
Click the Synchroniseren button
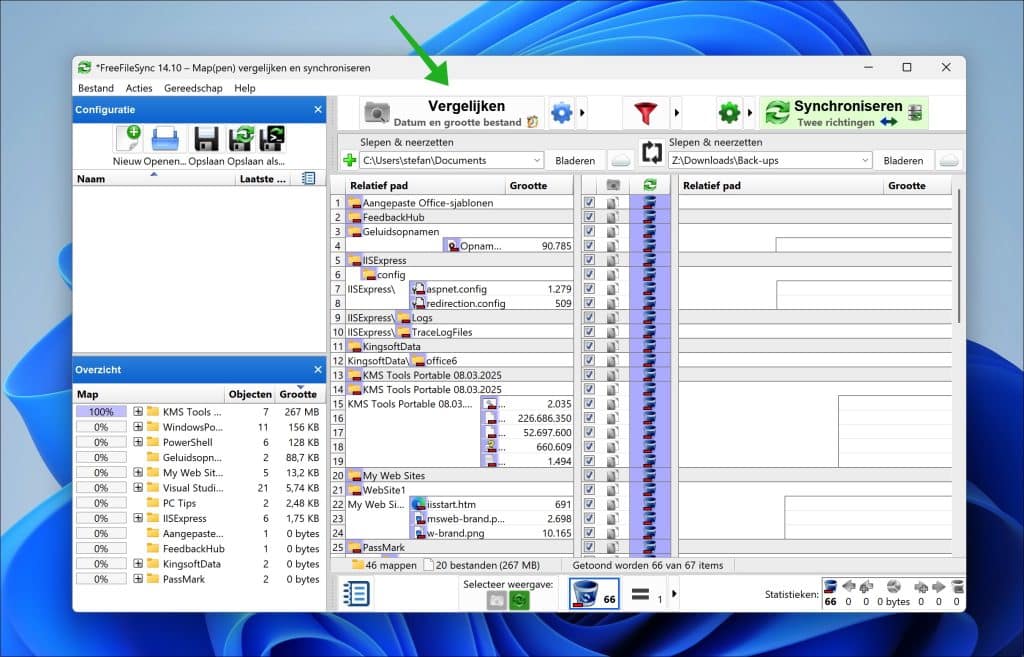point(844,113)
